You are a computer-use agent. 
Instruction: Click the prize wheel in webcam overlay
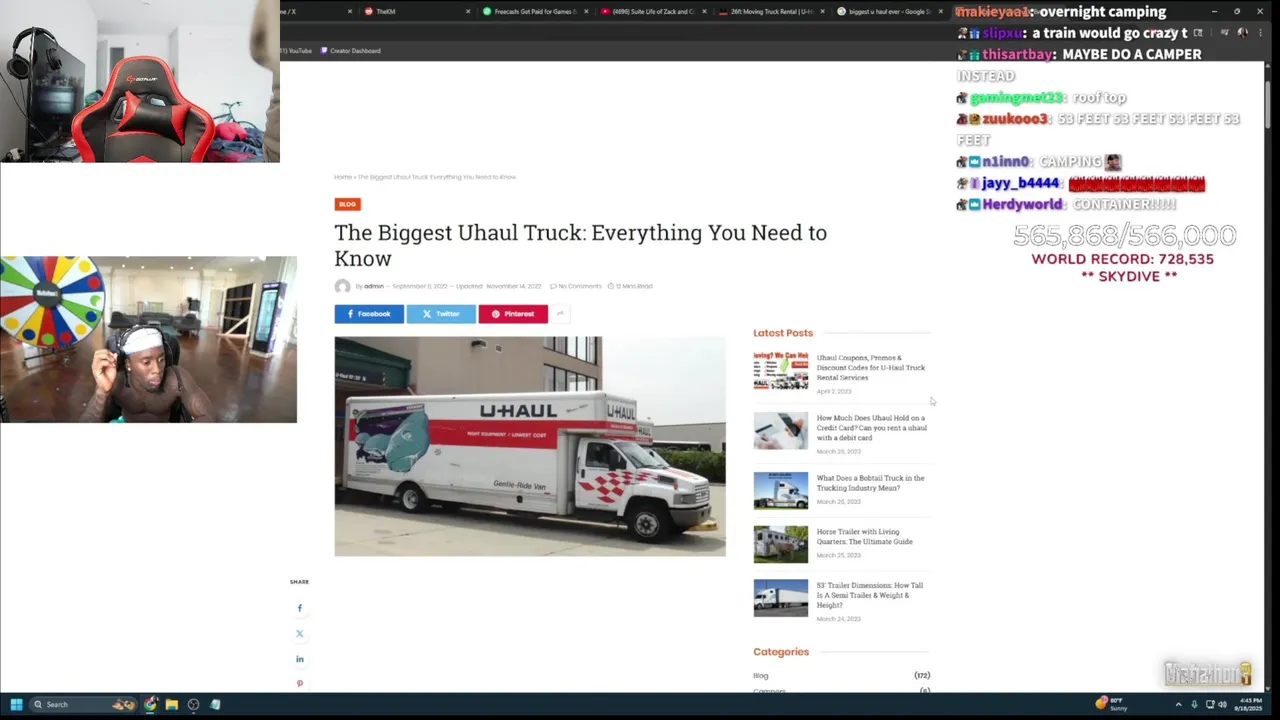point(52,301)
